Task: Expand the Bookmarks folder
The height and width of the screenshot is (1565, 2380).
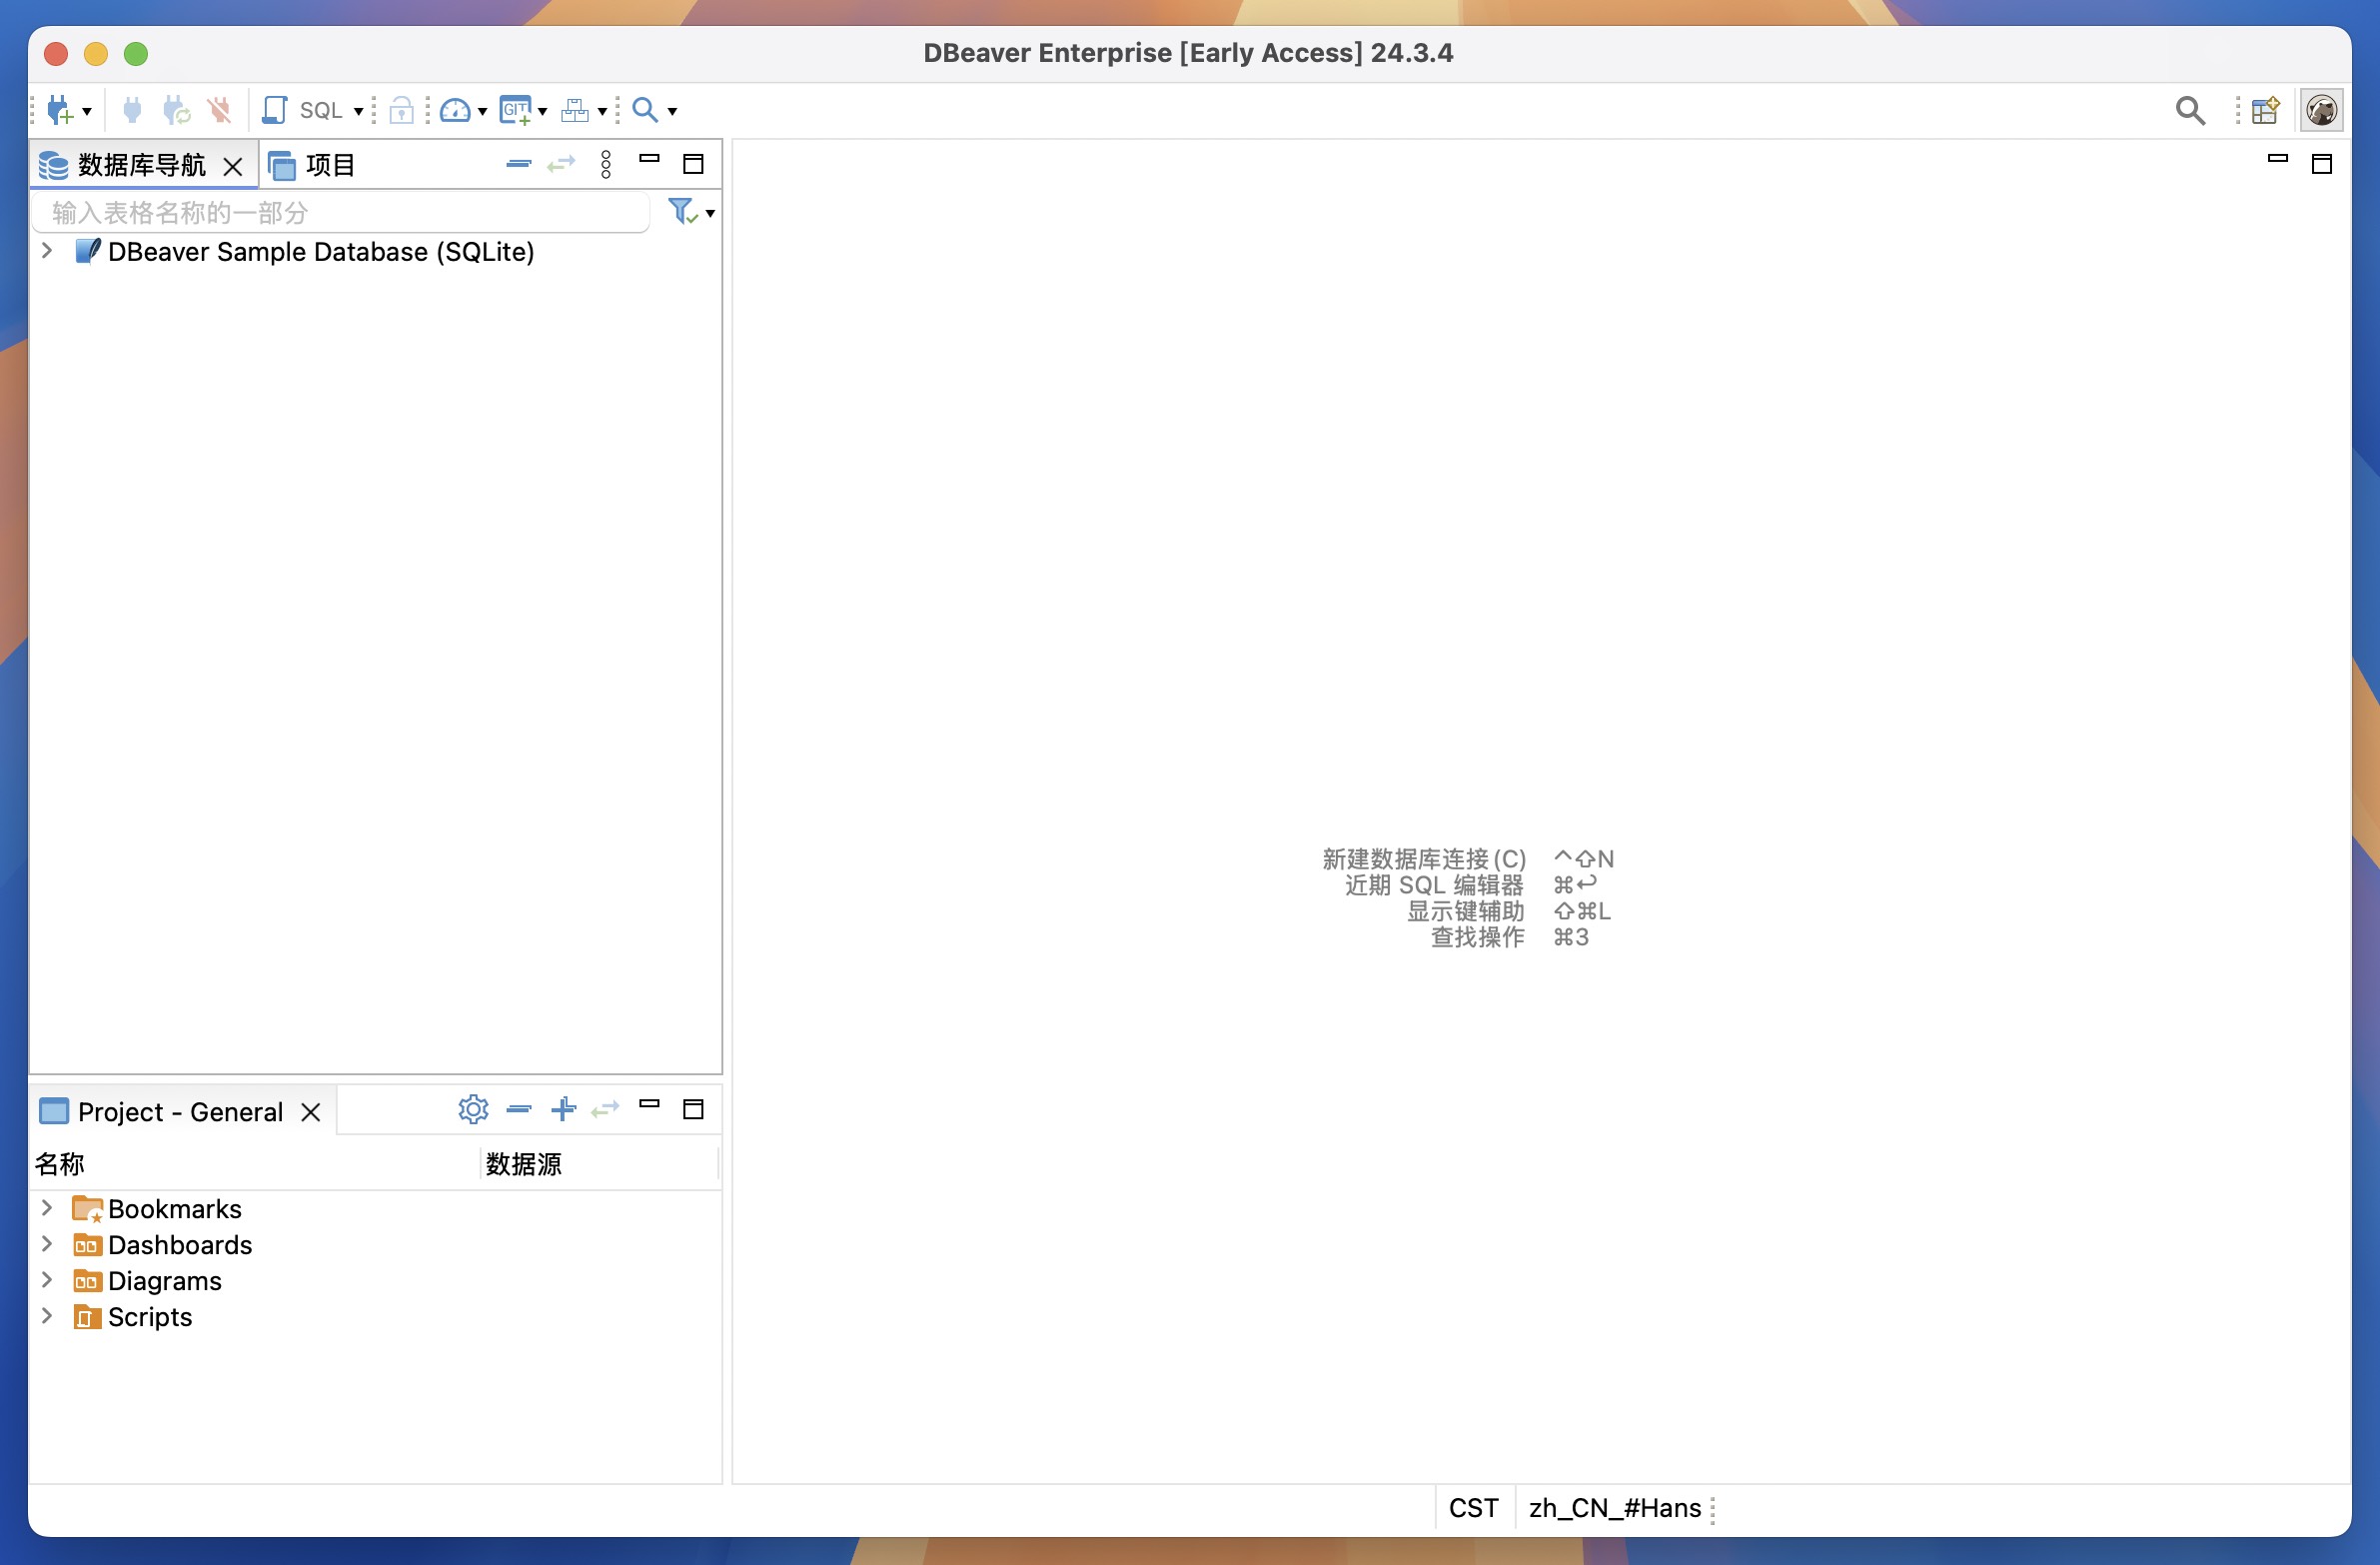Action: pyautogui.click(x=47, y=1208)
